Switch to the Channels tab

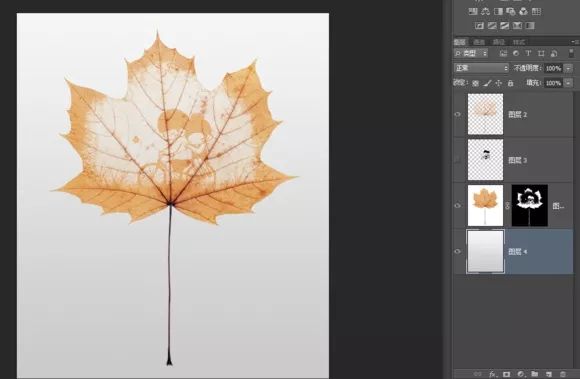click(x=479, y=42)
